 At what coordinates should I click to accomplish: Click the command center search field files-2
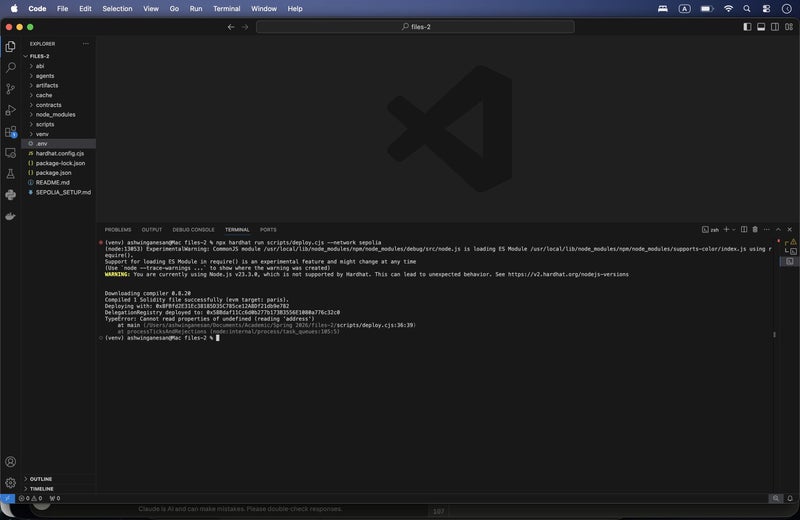tap(415, 27)
